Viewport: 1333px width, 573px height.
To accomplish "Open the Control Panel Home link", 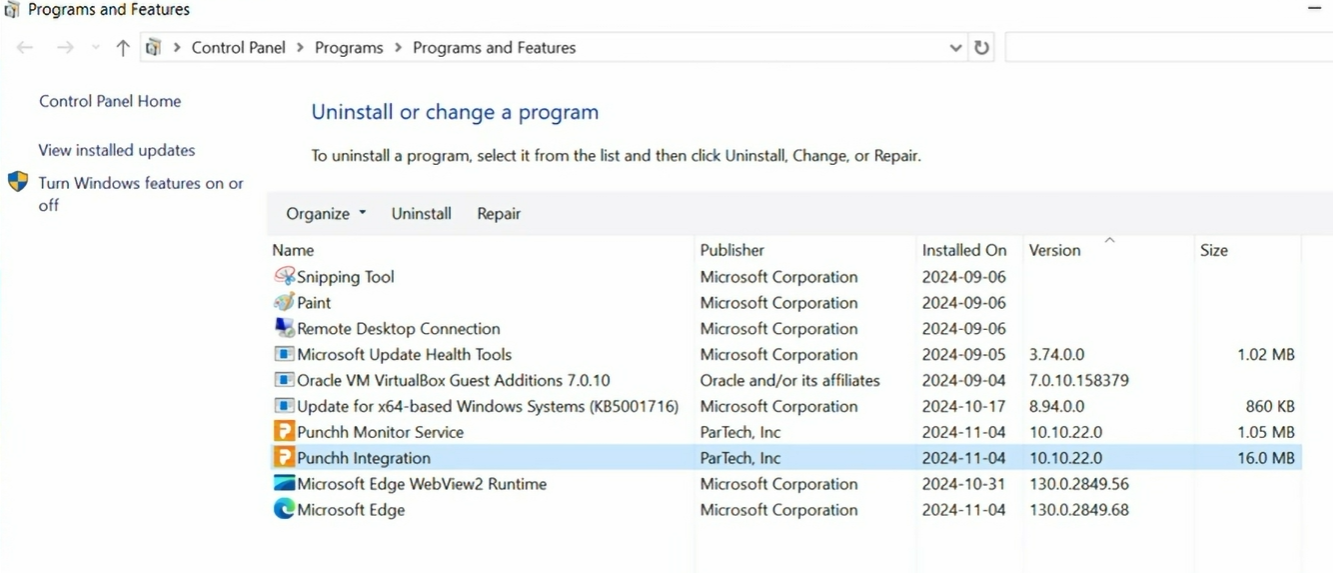I will tap(110, 101).
